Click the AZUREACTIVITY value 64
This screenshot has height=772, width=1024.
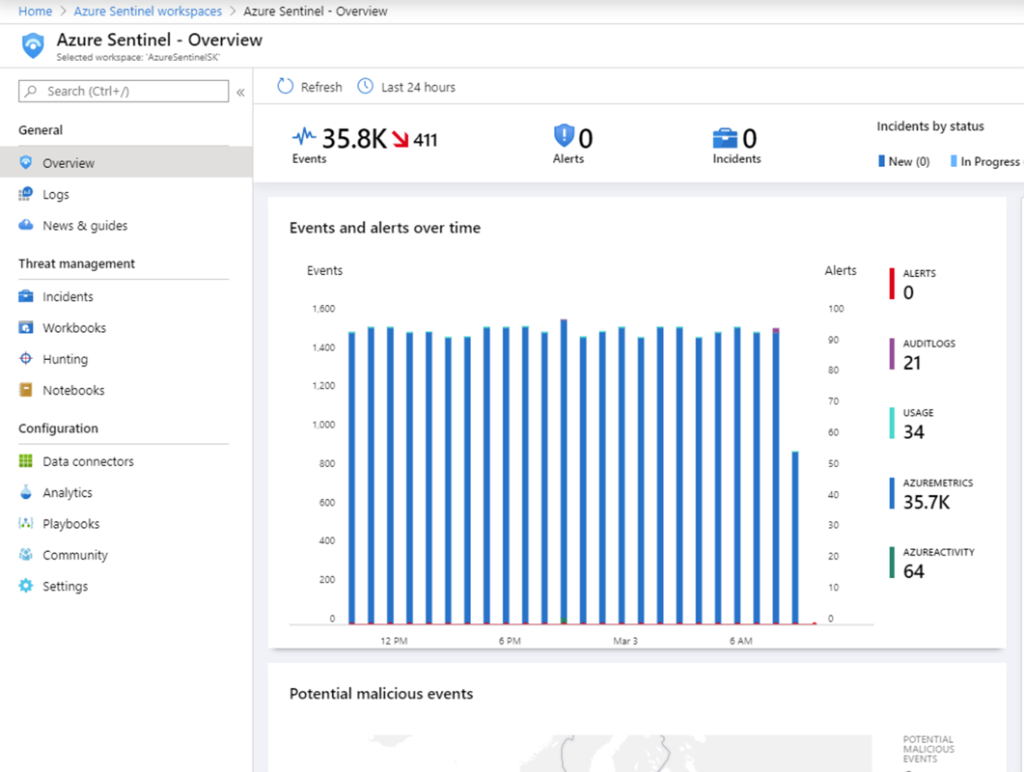click(x=914, y=571)
